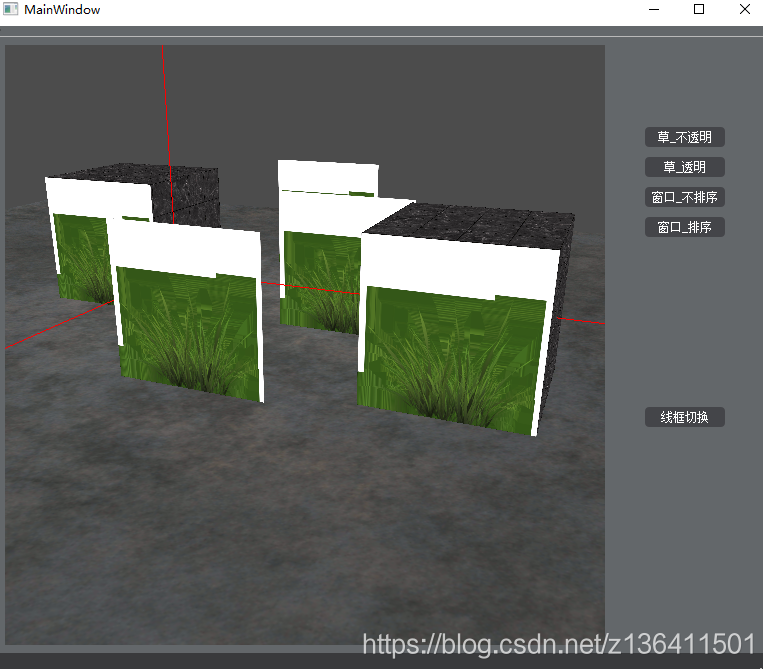Click the front-left grass panel in viewport
Image resolution: width=763 pixels, height=669 pixels.
pyautogui.click(x=187, y=311)
